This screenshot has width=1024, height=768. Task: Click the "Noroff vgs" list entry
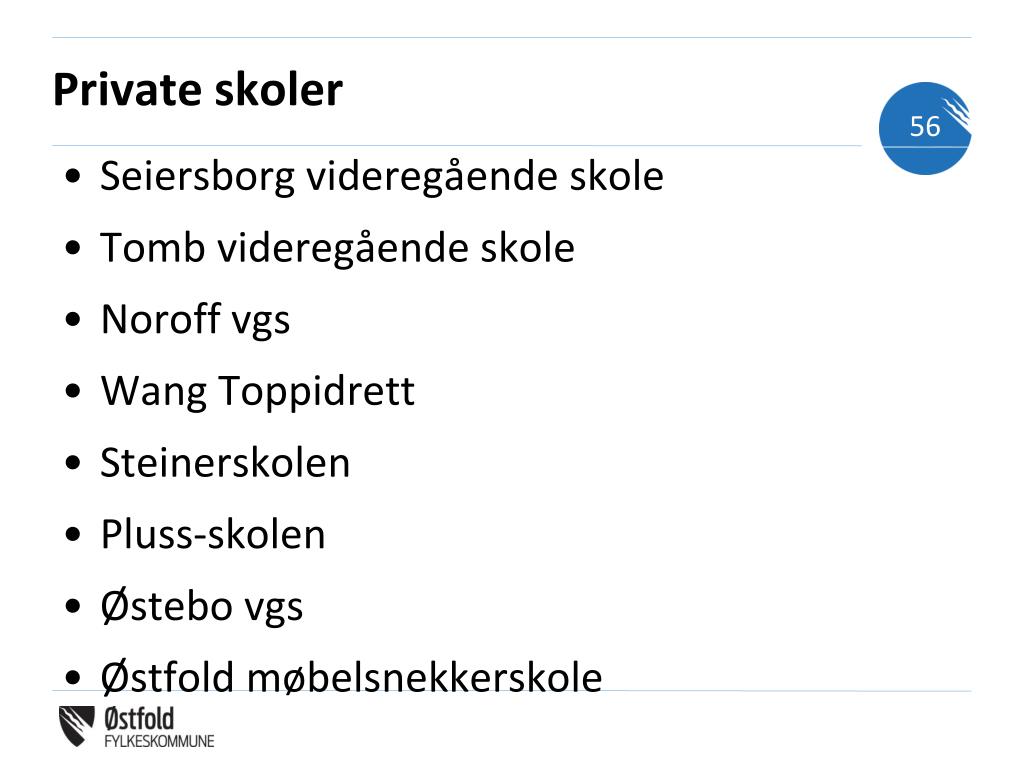click(195, 320)
